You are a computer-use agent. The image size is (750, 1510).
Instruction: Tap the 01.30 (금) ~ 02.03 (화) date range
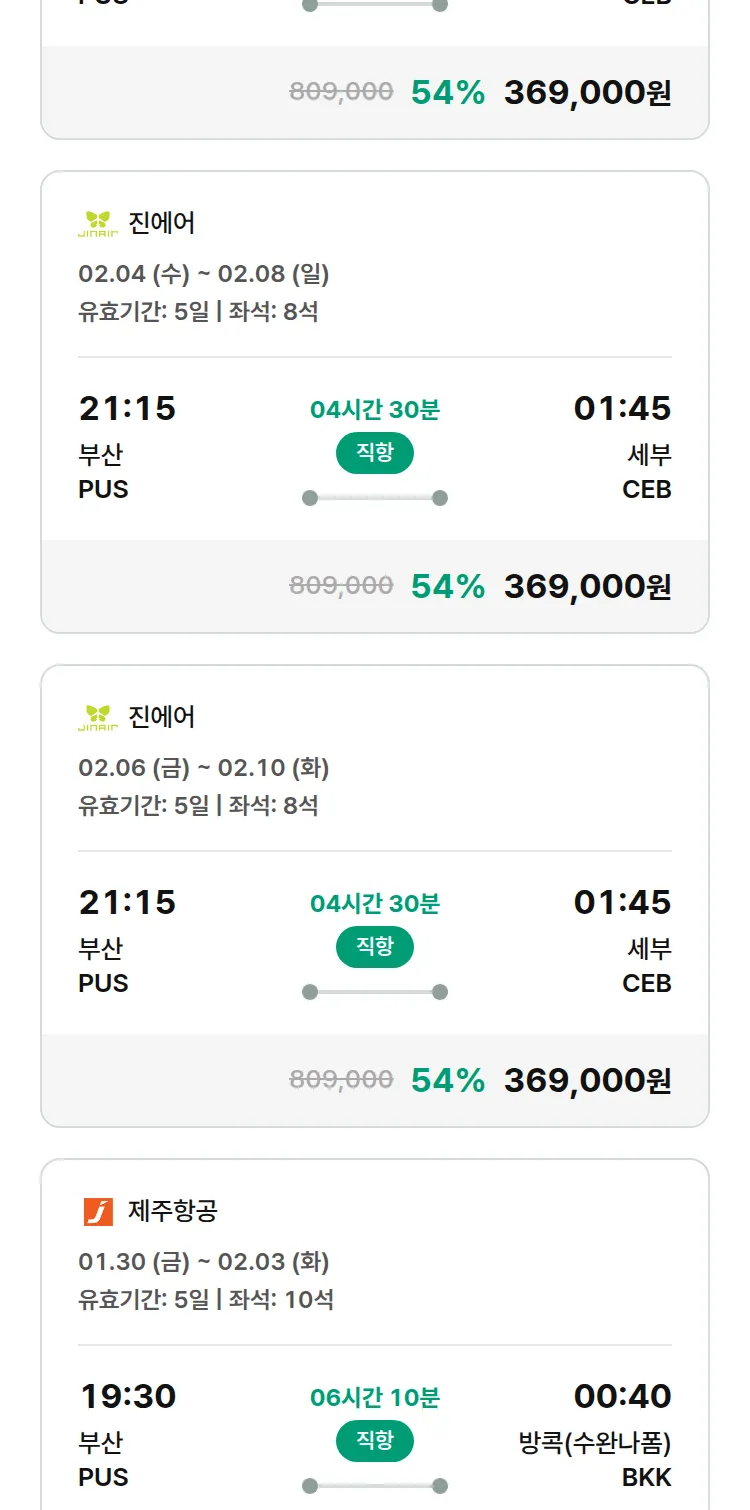(x=204, y=1262)
